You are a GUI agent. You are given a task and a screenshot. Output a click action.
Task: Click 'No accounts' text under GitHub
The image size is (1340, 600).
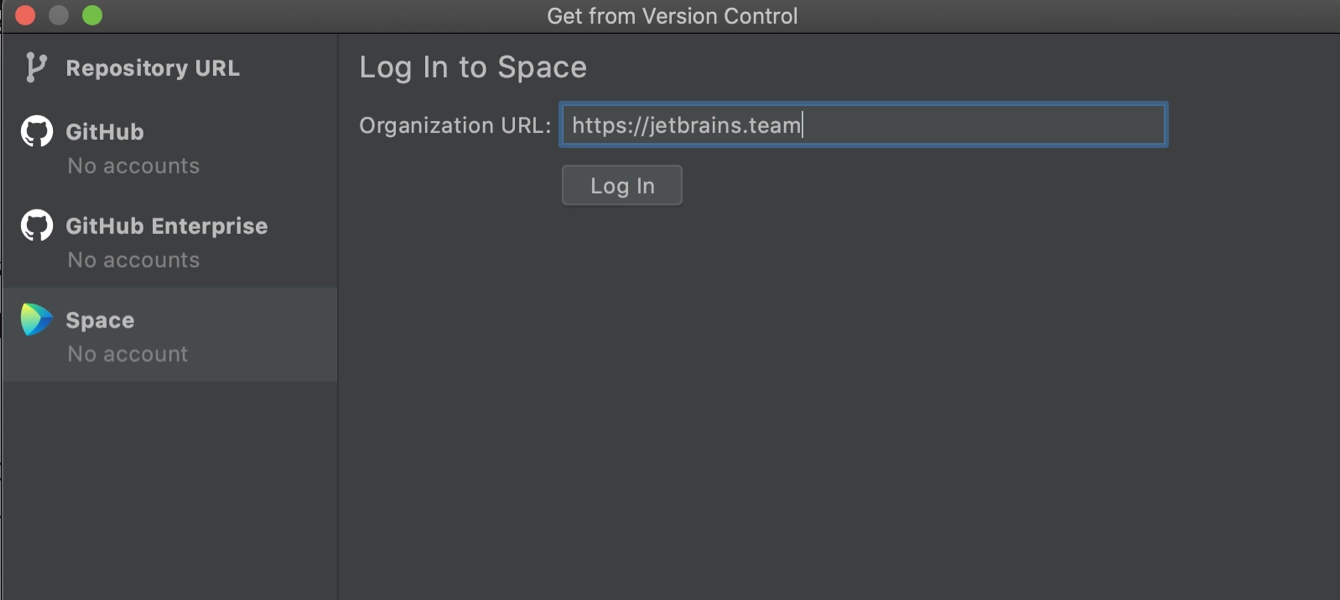(x=133, y=166)
